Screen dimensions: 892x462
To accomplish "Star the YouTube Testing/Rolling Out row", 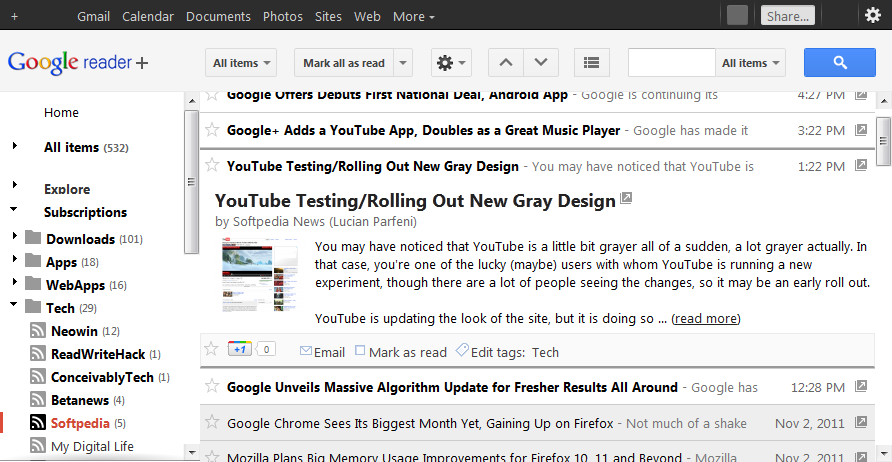I will point(212,166).
